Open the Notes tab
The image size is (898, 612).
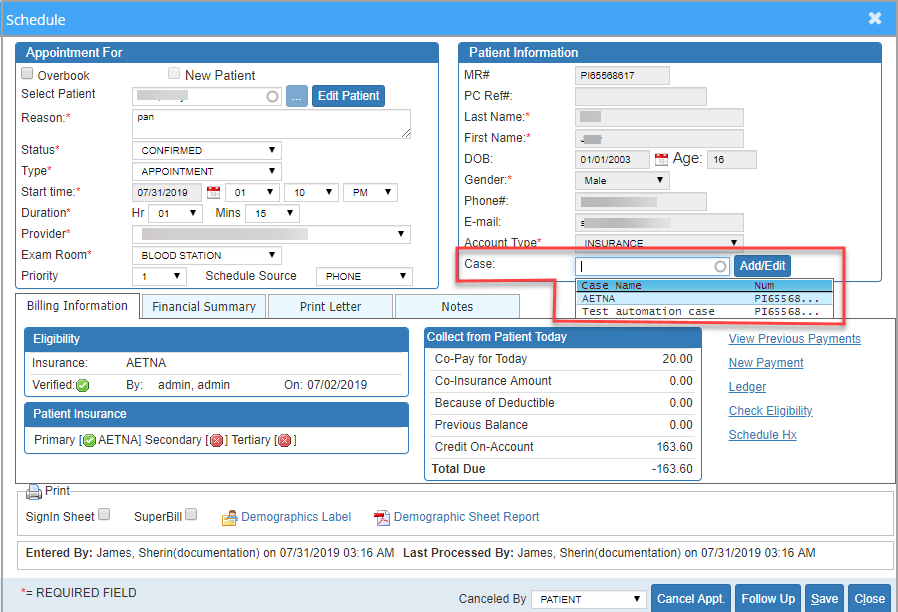click(x=457, y=307)
